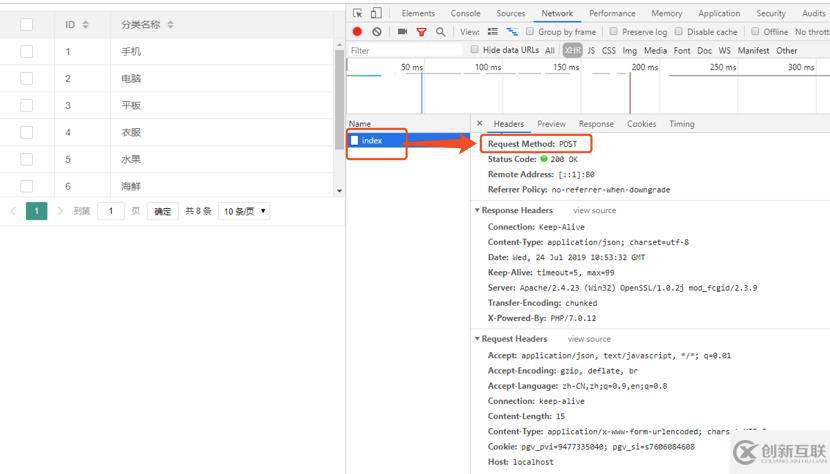Enable Hide data URLs checkbox
This screenshot has height=474, width=830.
coord(474,49)
